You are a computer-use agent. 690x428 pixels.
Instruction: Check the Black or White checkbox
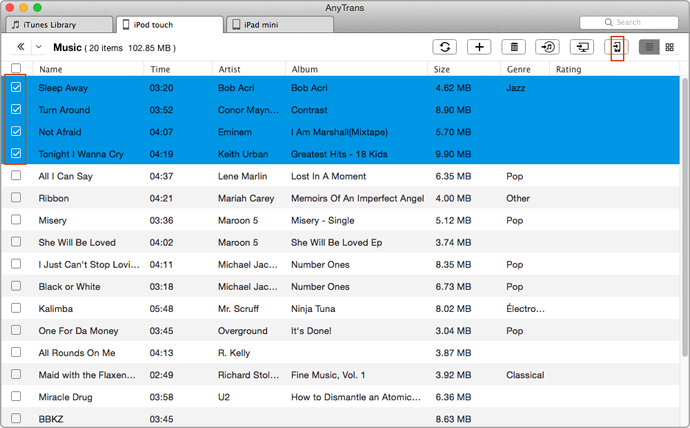coord(16,286)
